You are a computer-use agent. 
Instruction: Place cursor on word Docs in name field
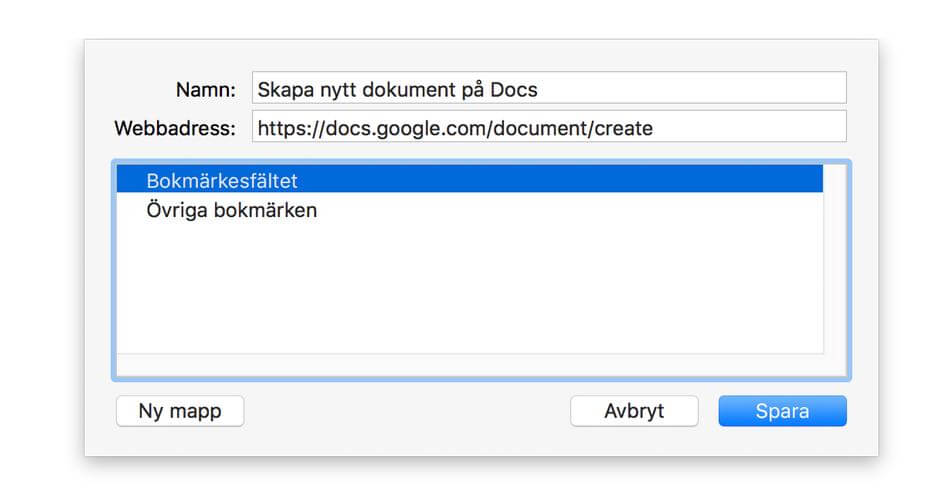[513, 89]
